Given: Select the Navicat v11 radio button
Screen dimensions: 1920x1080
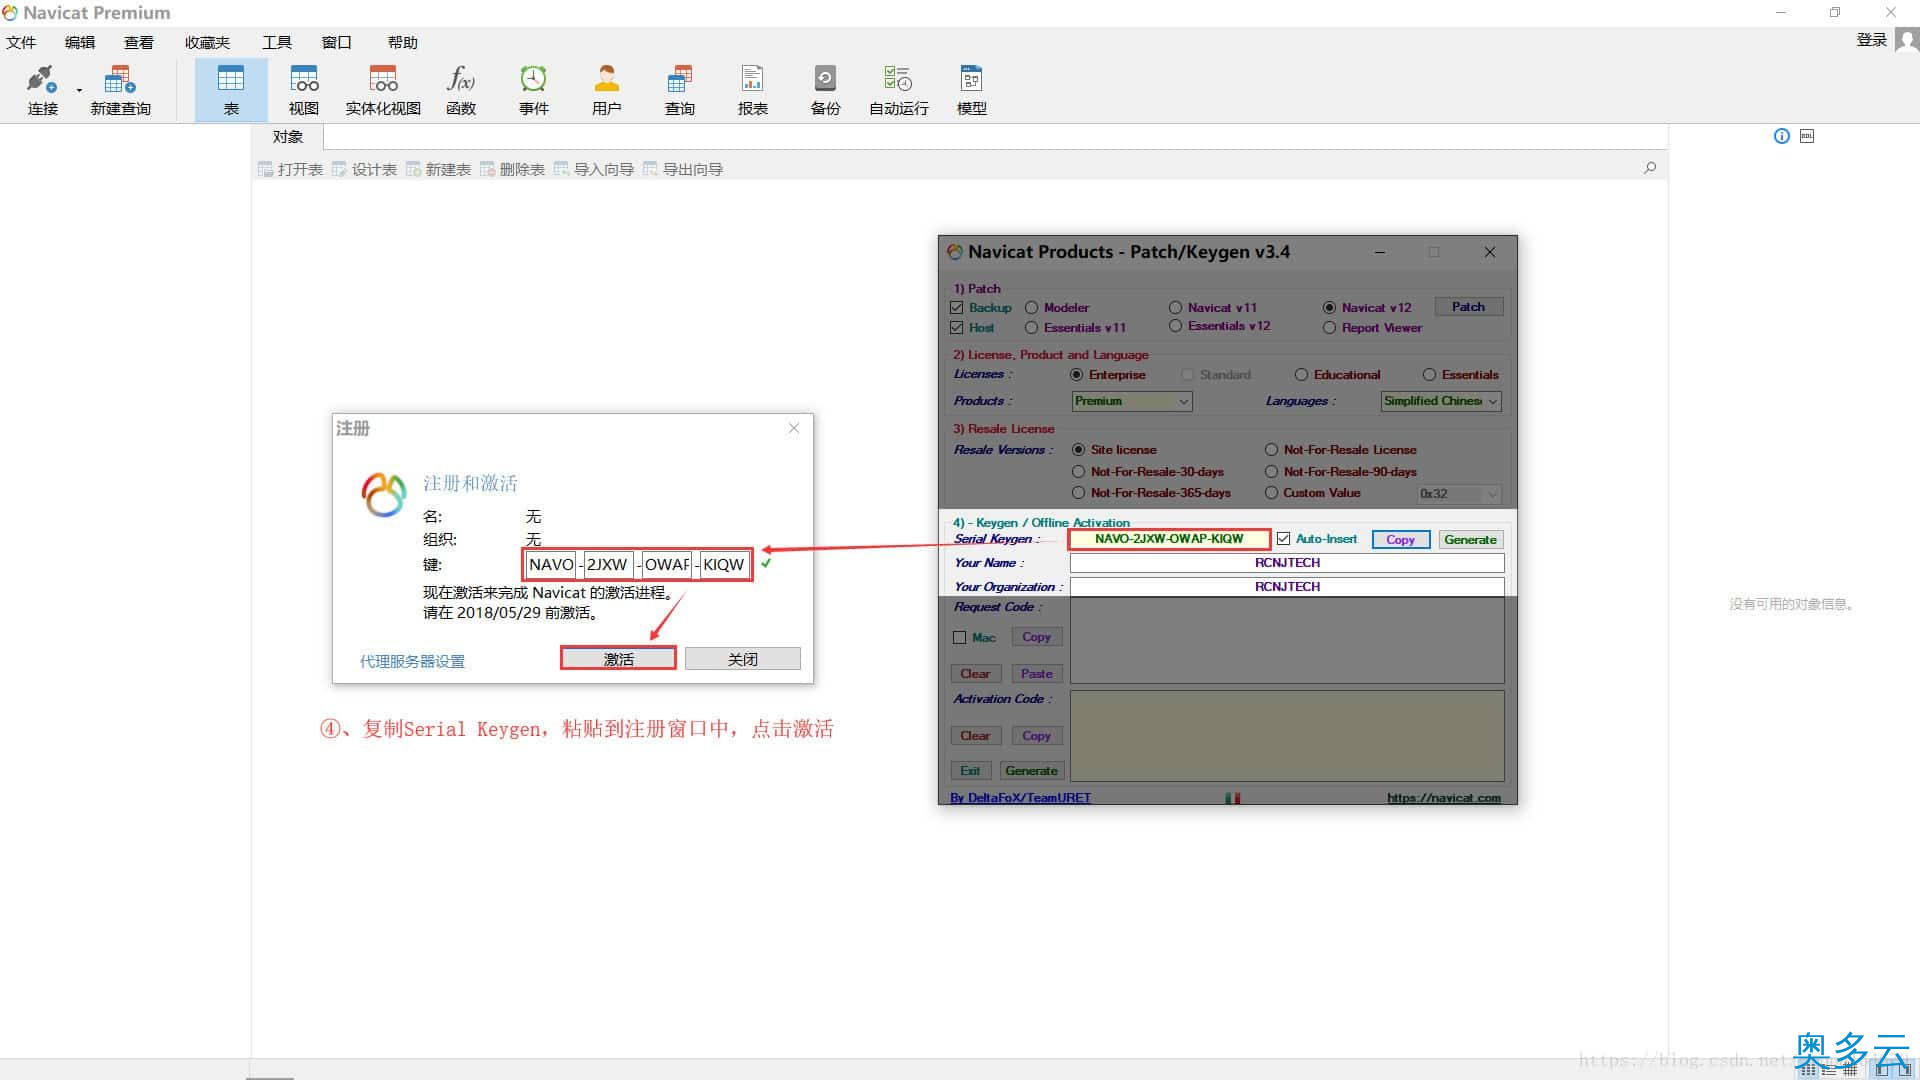Looking at the screenshot, I should point(1175,308).
